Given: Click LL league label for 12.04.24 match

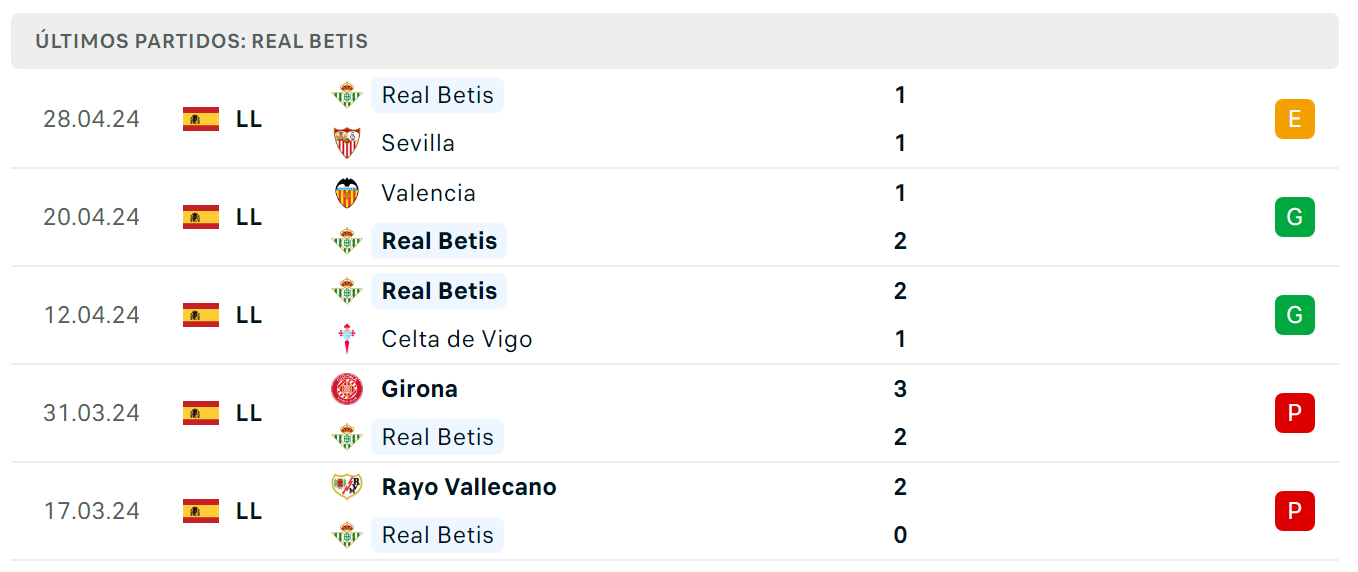Looking at the screenshot, I should coord(249,315).
